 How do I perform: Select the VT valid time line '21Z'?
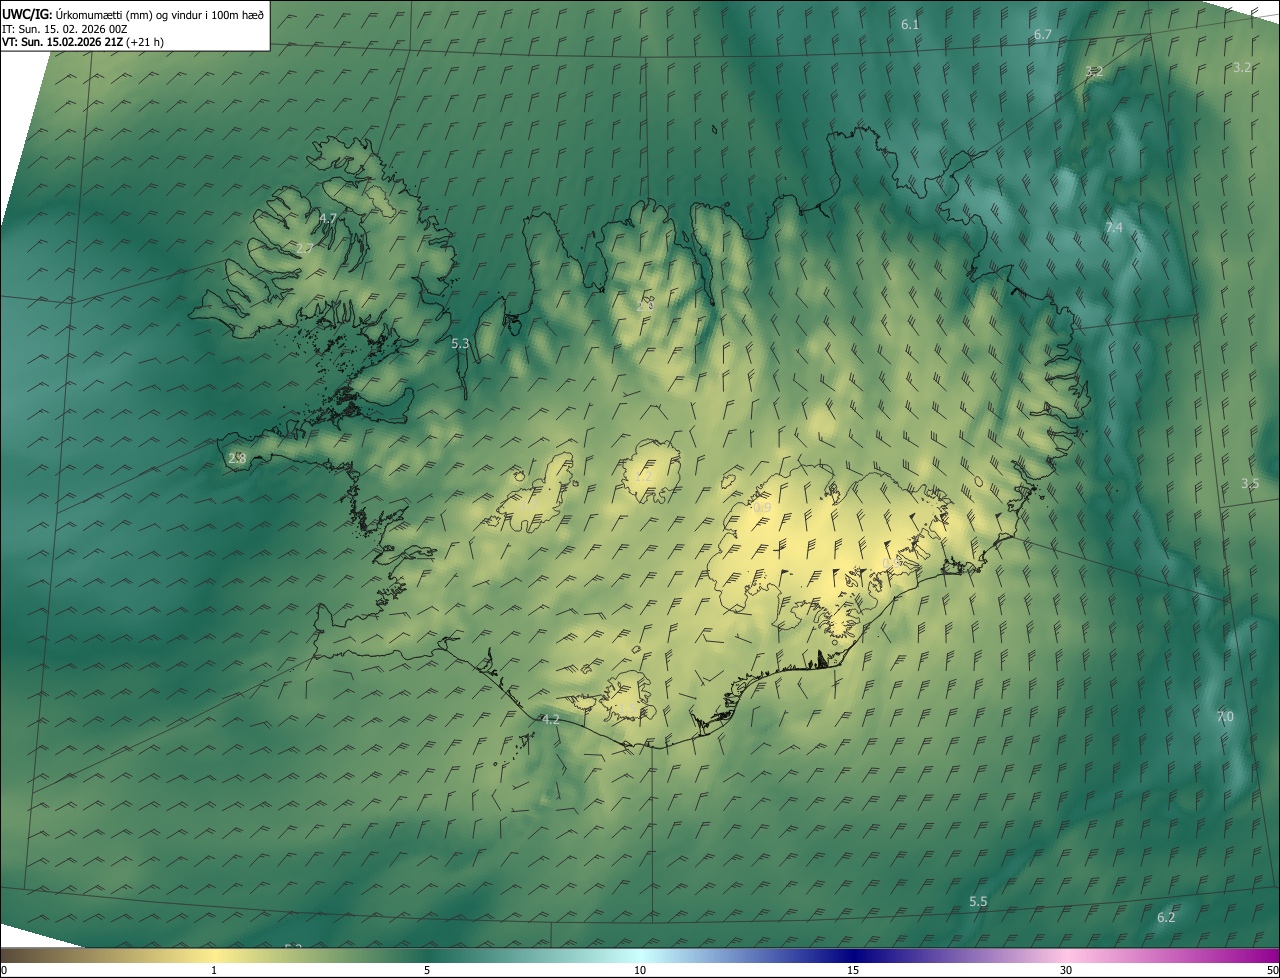coord(83,42)
